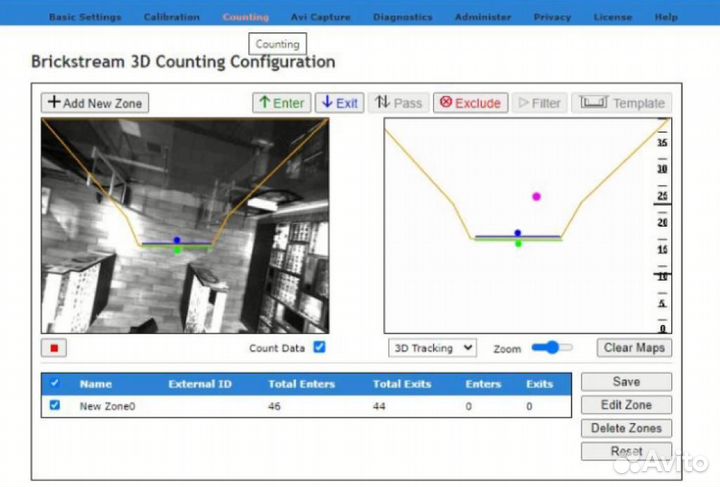Click the Clear Maps button
Viewport: 720px width, 487px height.
click(634, 347)
